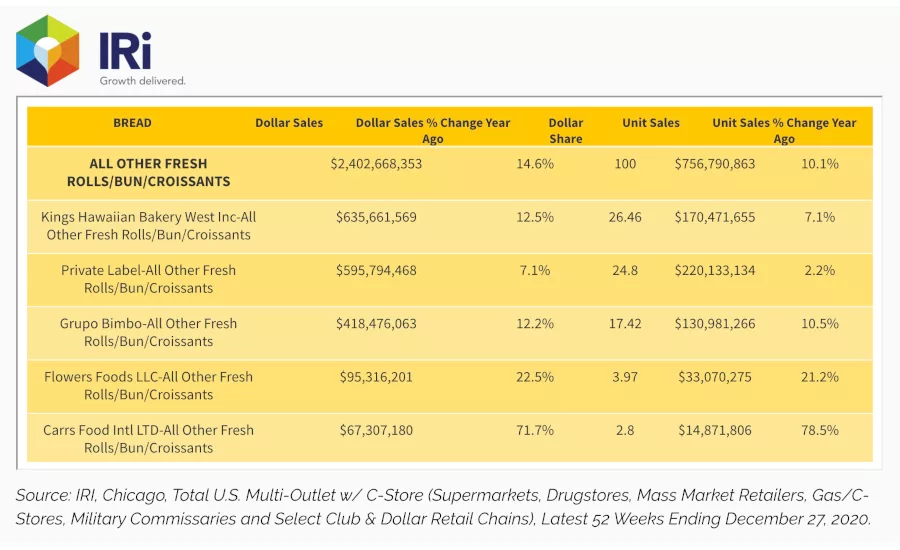Image resolution: width=900 pixels, height=550 pixels.
Task: Select the Dollar Sales column header
Action: (x=289, y=123)
